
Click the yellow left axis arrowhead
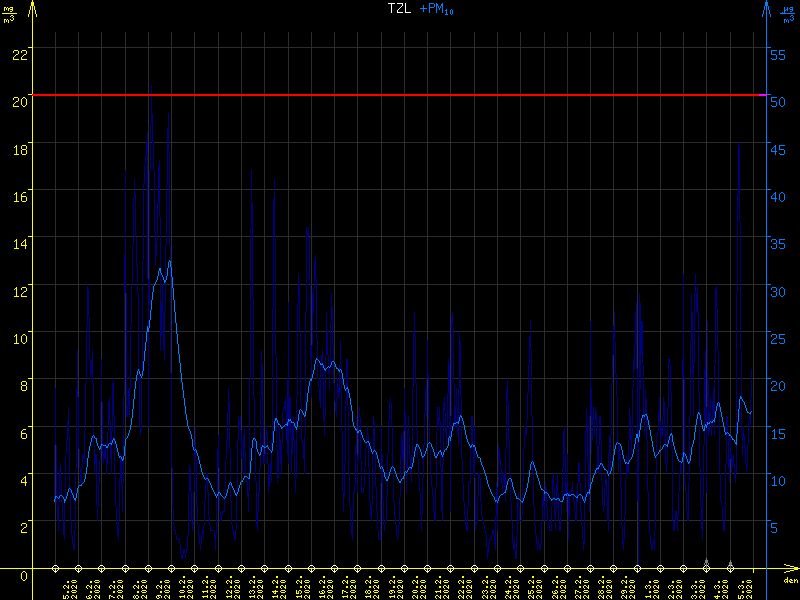point(33,8)
